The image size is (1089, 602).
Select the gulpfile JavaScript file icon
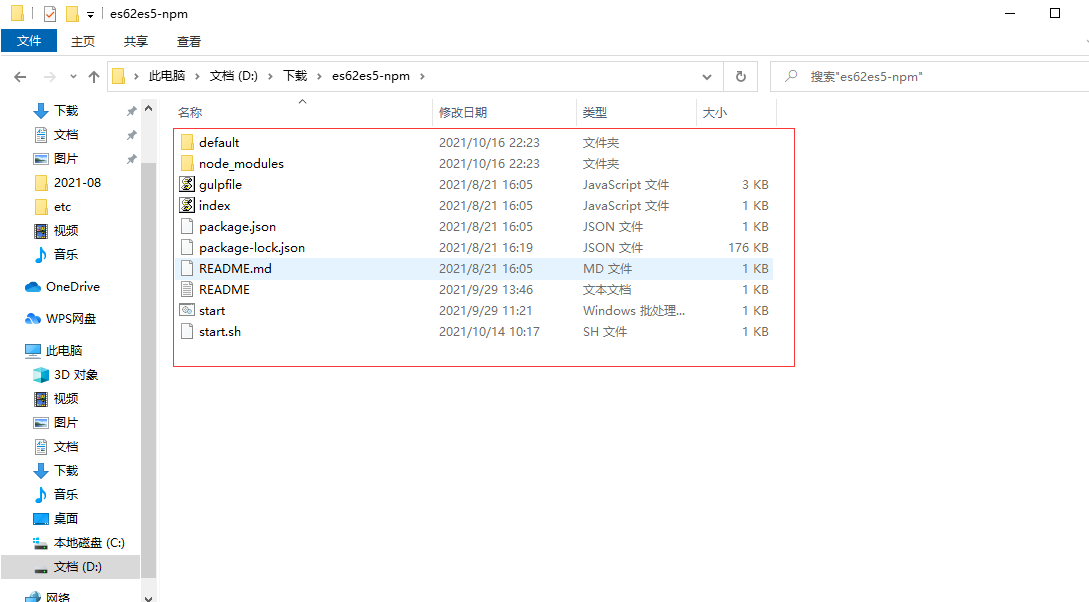coord(186,185)
